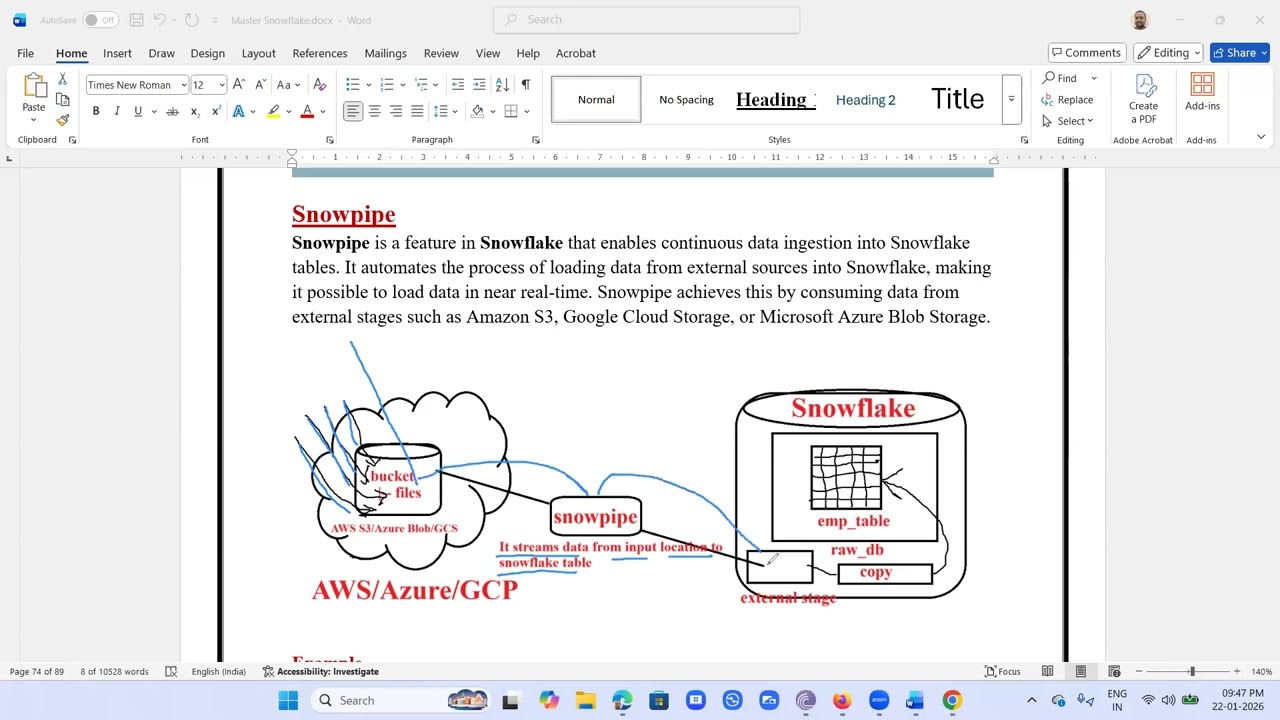
Task: Cut selection with the scissors icon
Action: [x=62, y=79]
